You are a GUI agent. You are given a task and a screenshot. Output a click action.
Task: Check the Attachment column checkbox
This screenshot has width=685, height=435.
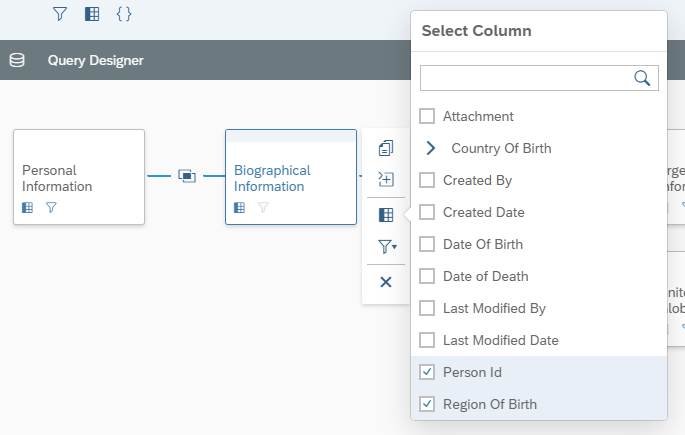pos(427,116)
